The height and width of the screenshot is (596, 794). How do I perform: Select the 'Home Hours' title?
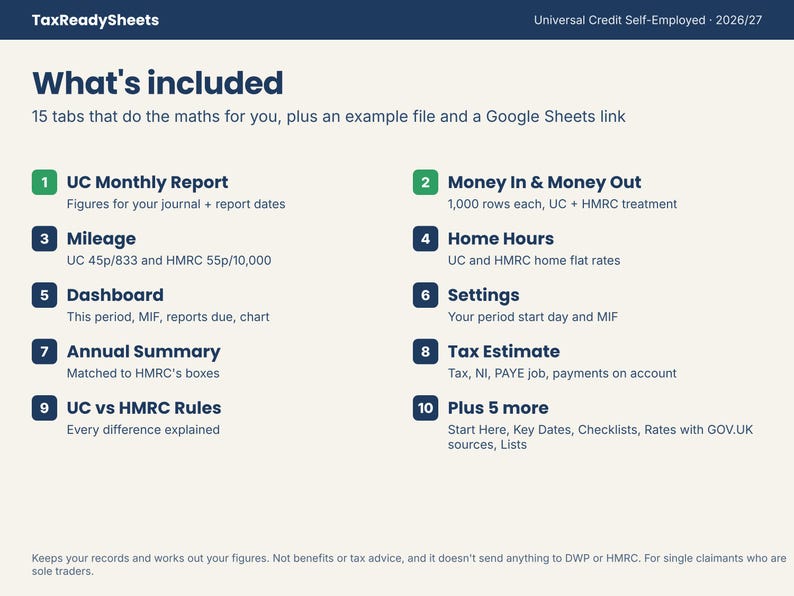tap(501, 239)
